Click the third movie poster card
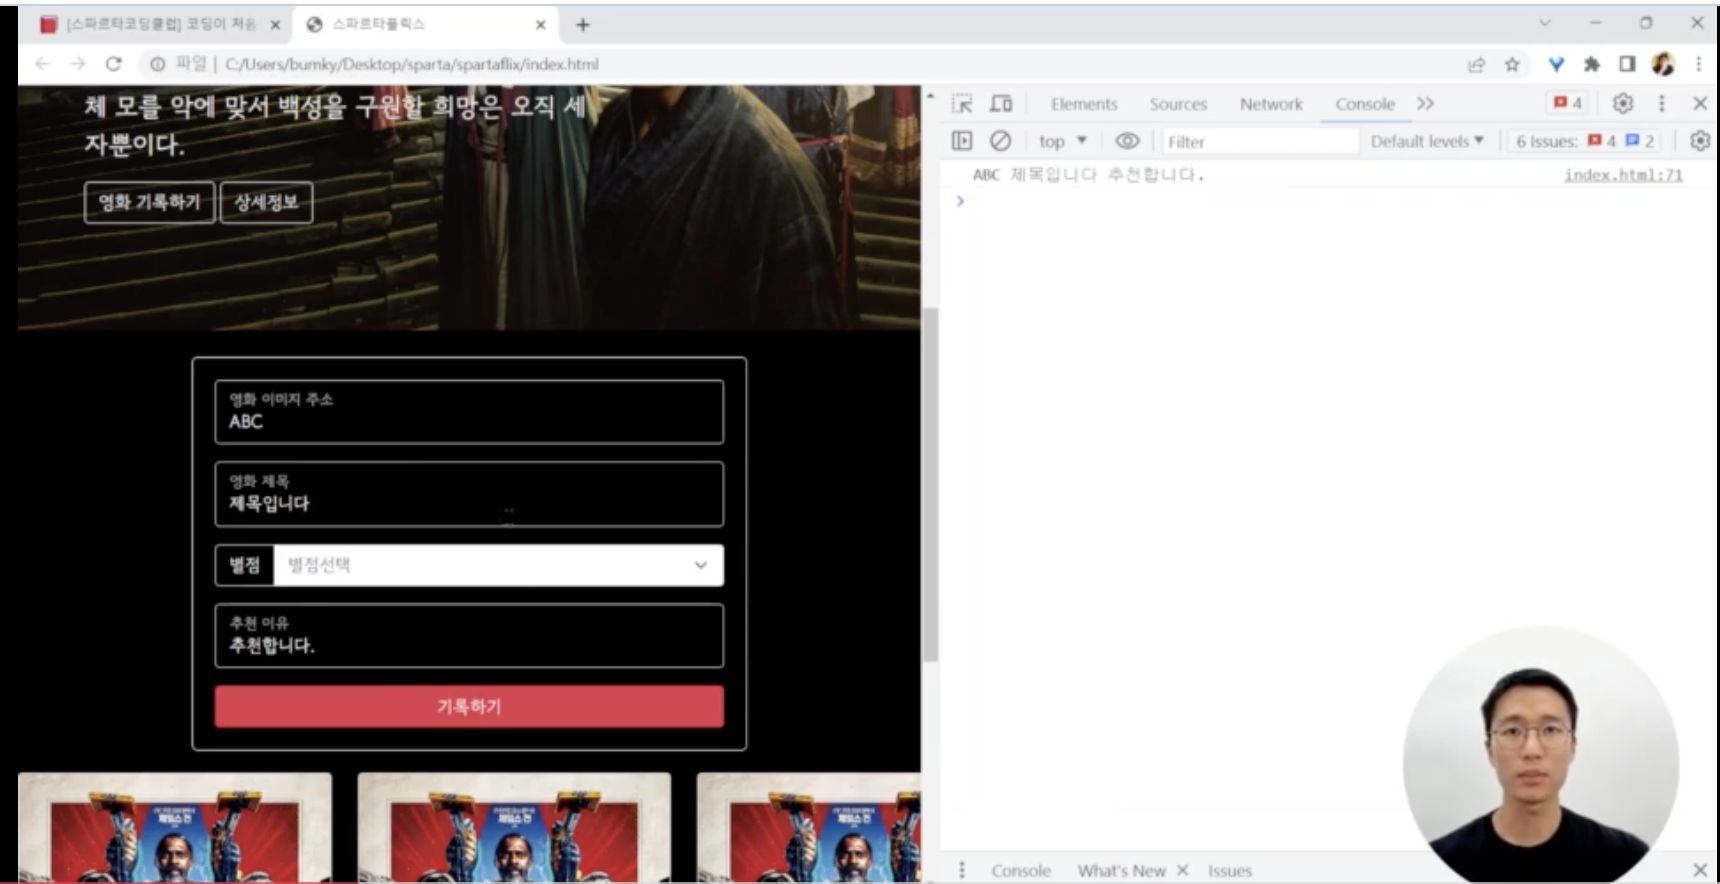Viewport: 1720px width, 884px height. [x=808, y=827]
